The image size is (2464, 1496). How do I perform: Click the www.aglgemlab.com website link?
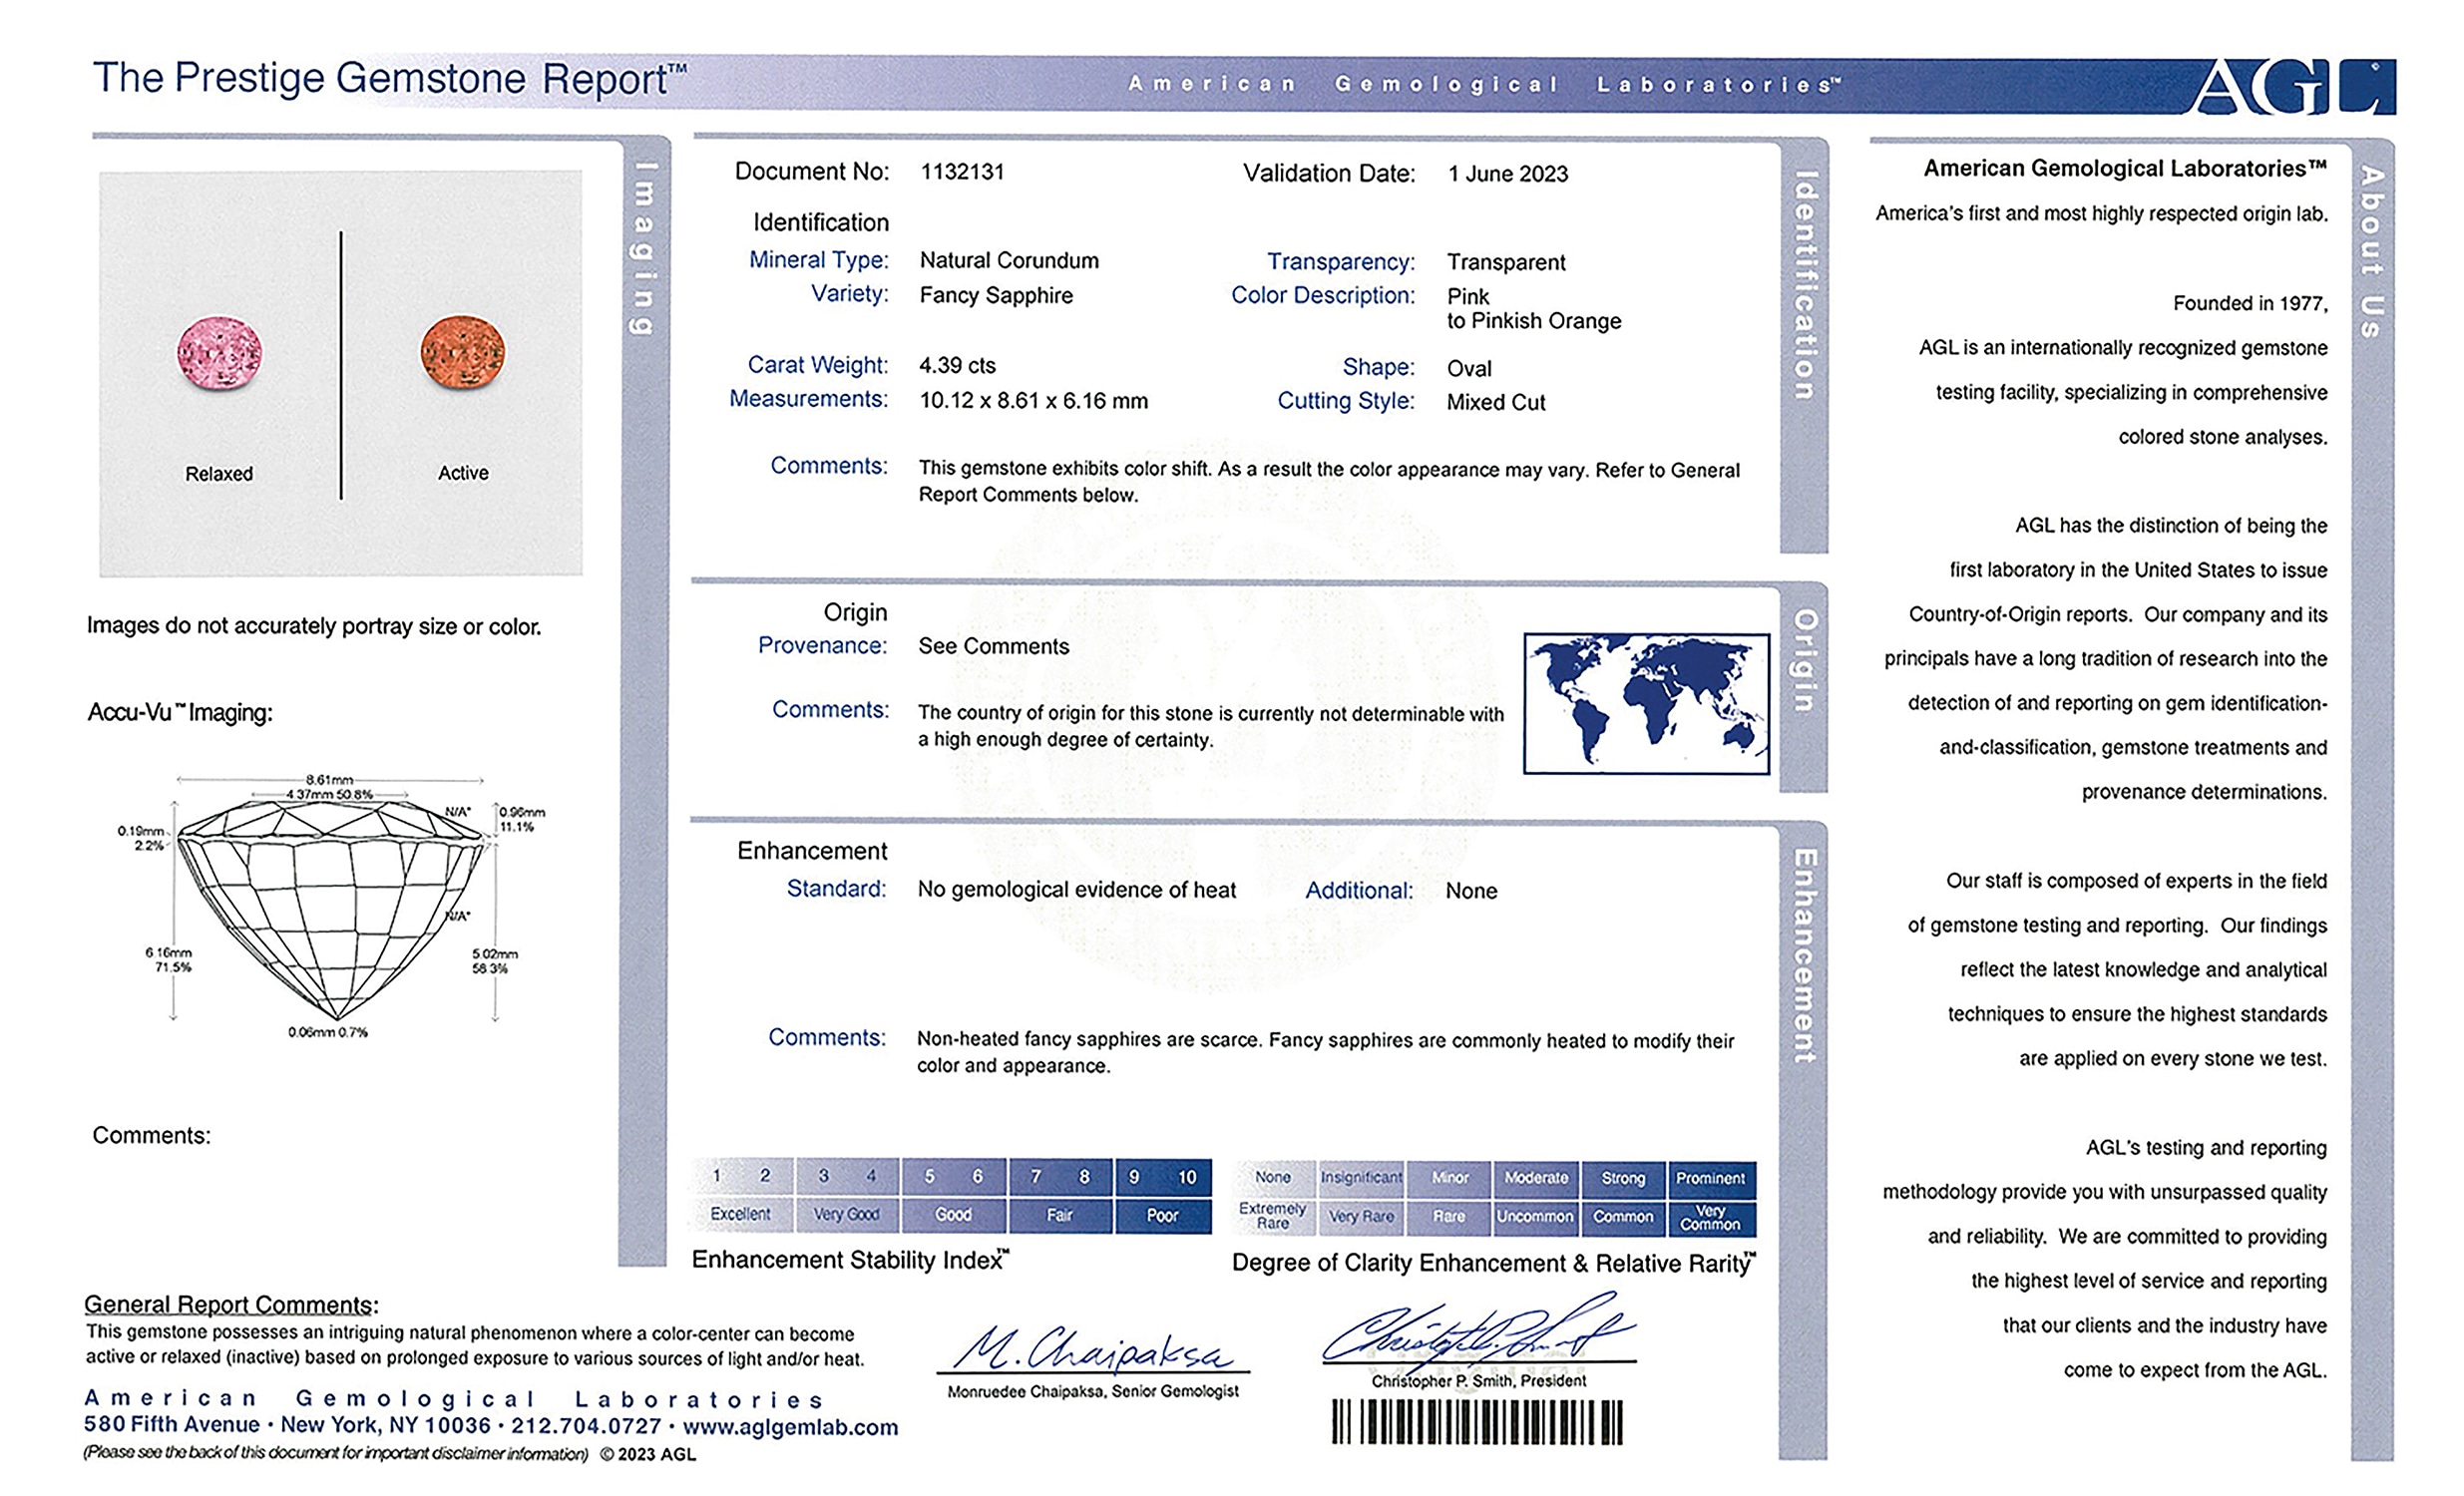(x=790, y=1427)
